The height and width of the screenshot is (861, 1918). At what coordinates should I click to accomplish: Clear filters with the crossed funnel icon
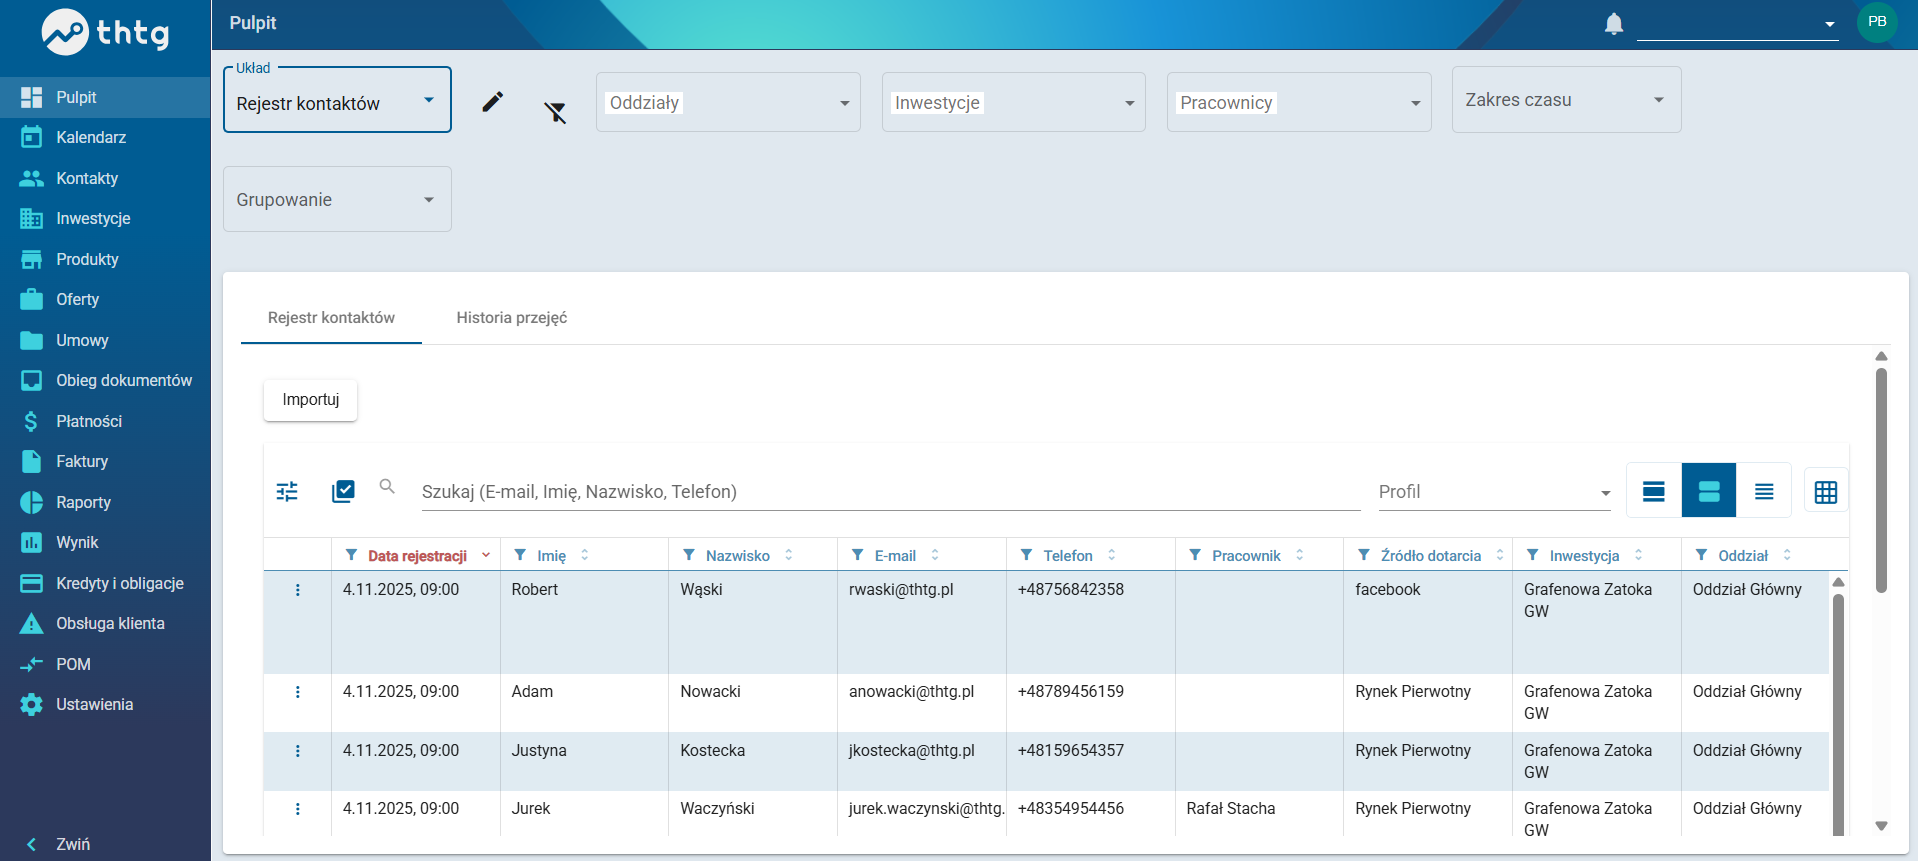coord(555,112)
